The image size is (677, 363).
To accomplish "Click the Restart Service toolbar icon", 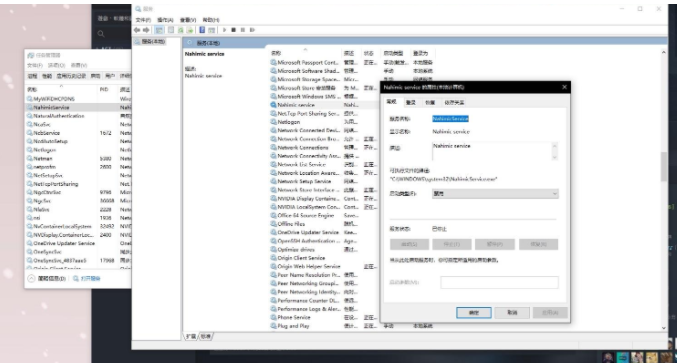I will tap(252, 30).
